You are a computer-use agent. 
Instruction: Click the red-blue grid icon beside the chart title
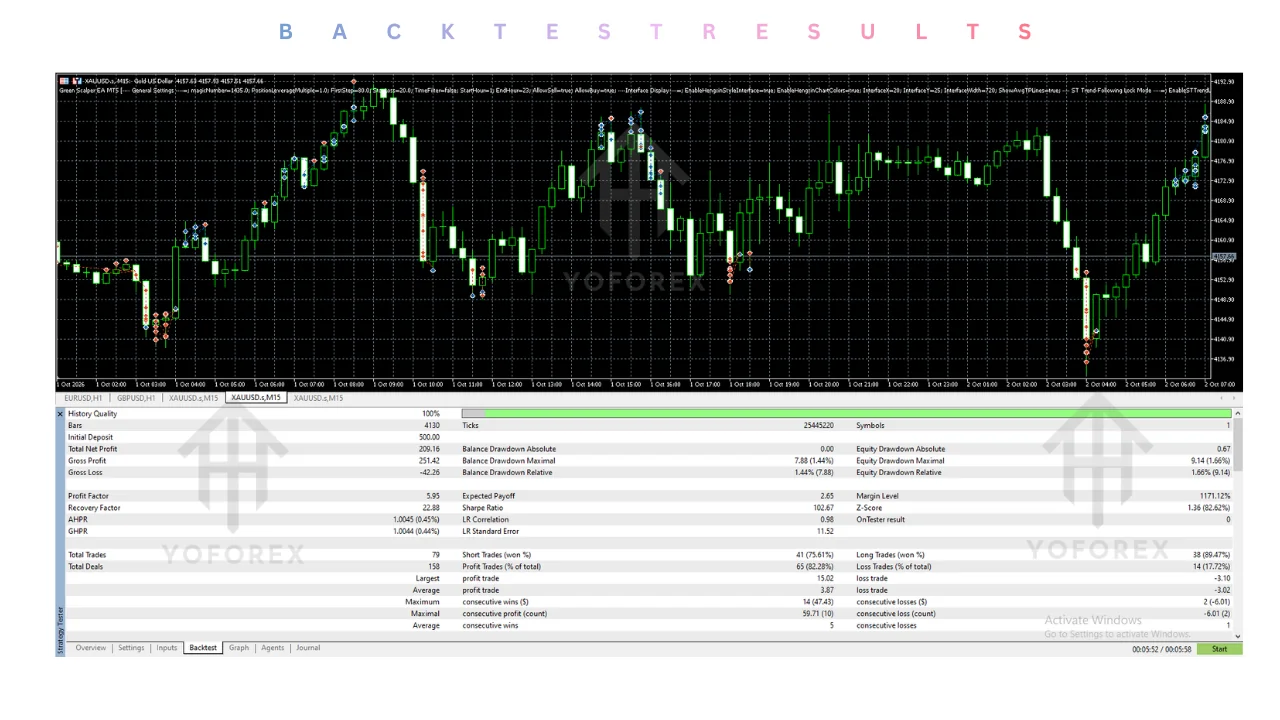pyautogui.click(x=65, y=81)
